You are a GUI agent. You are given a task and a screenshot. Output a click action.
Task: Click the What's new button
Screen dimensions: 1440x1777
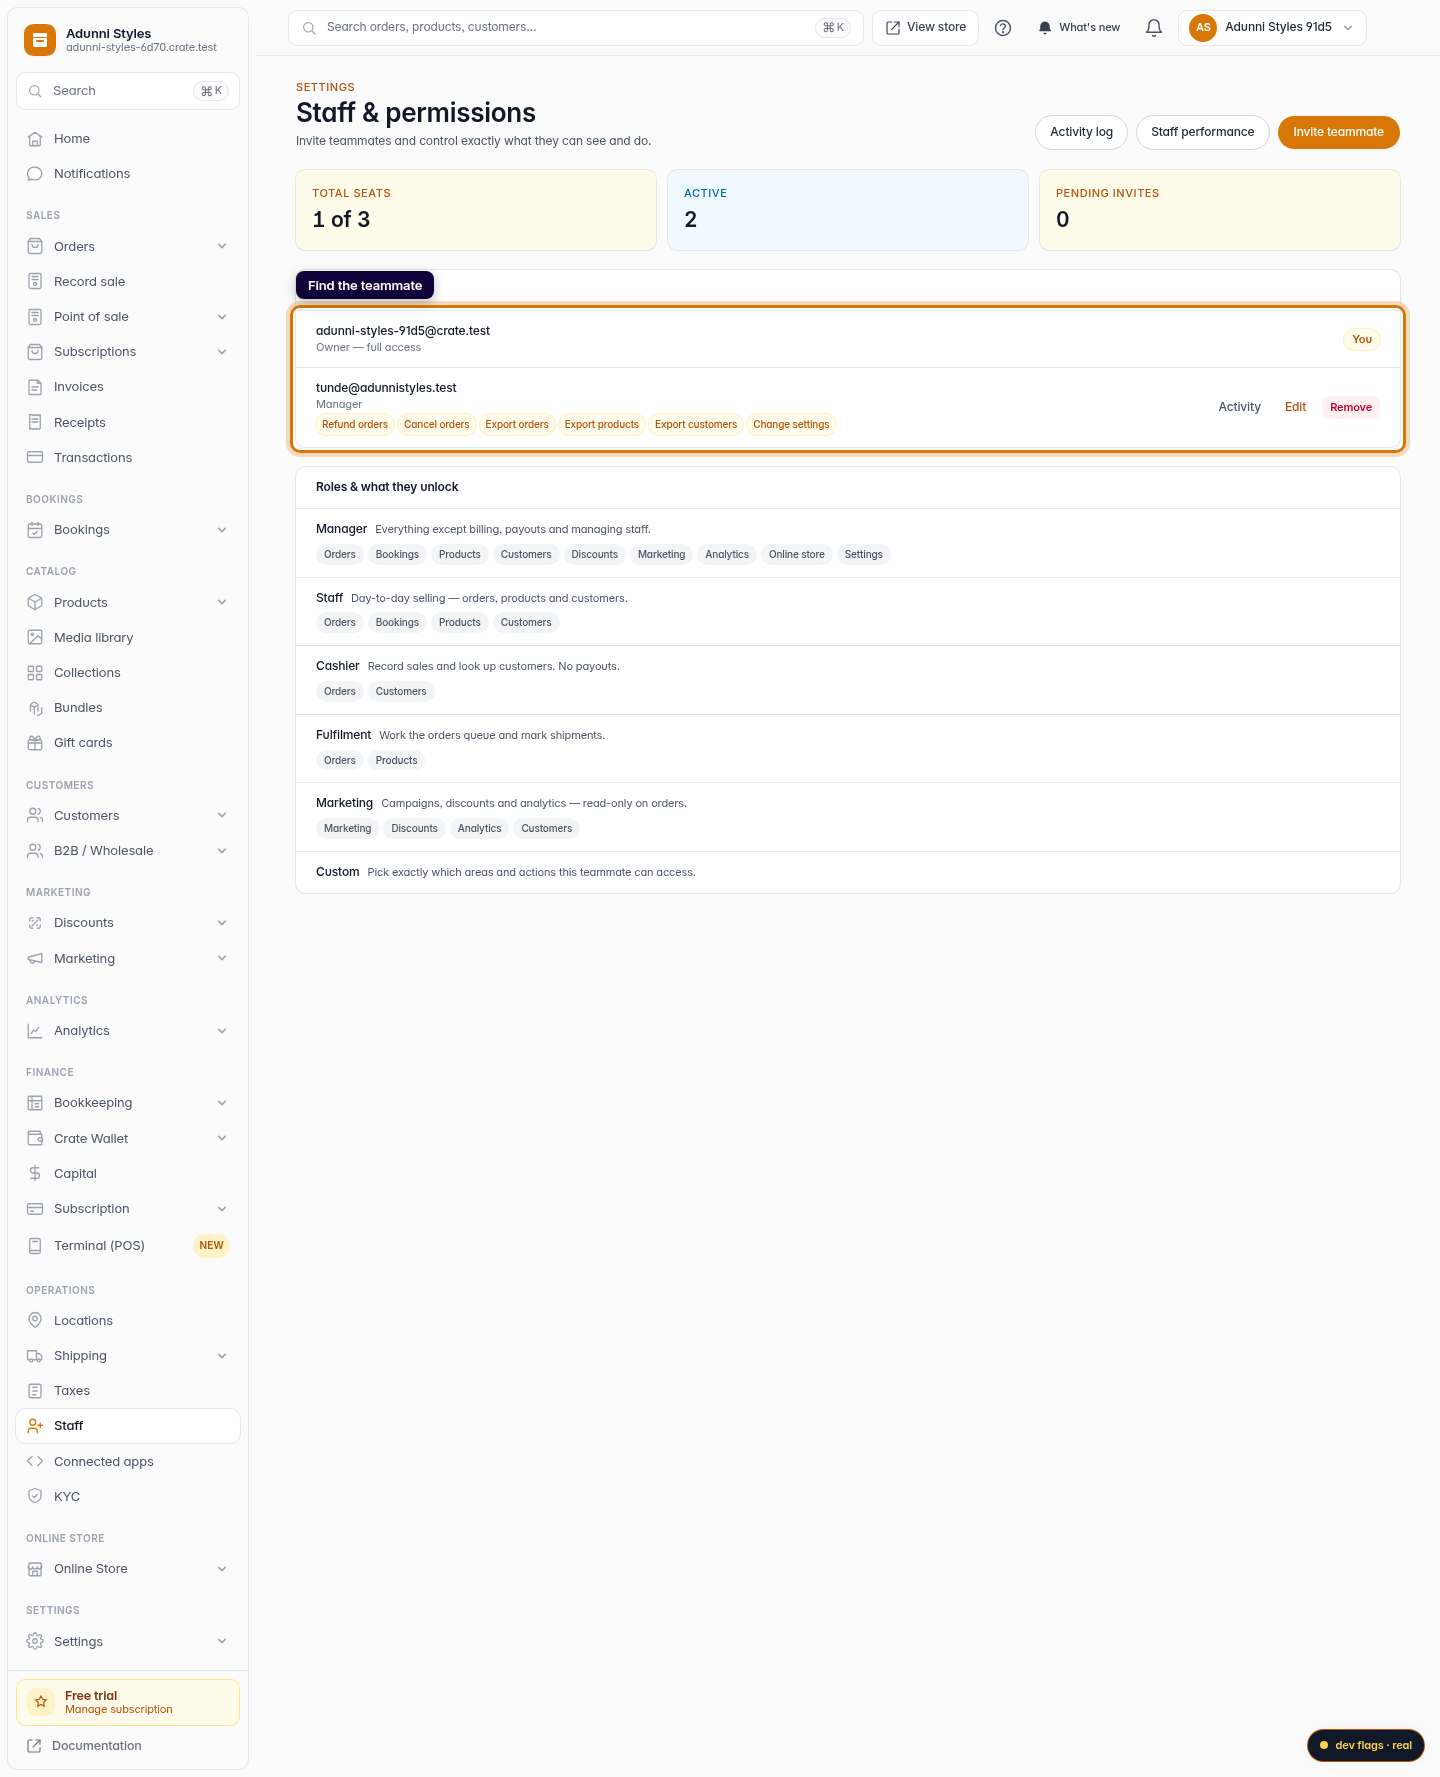1079,28
